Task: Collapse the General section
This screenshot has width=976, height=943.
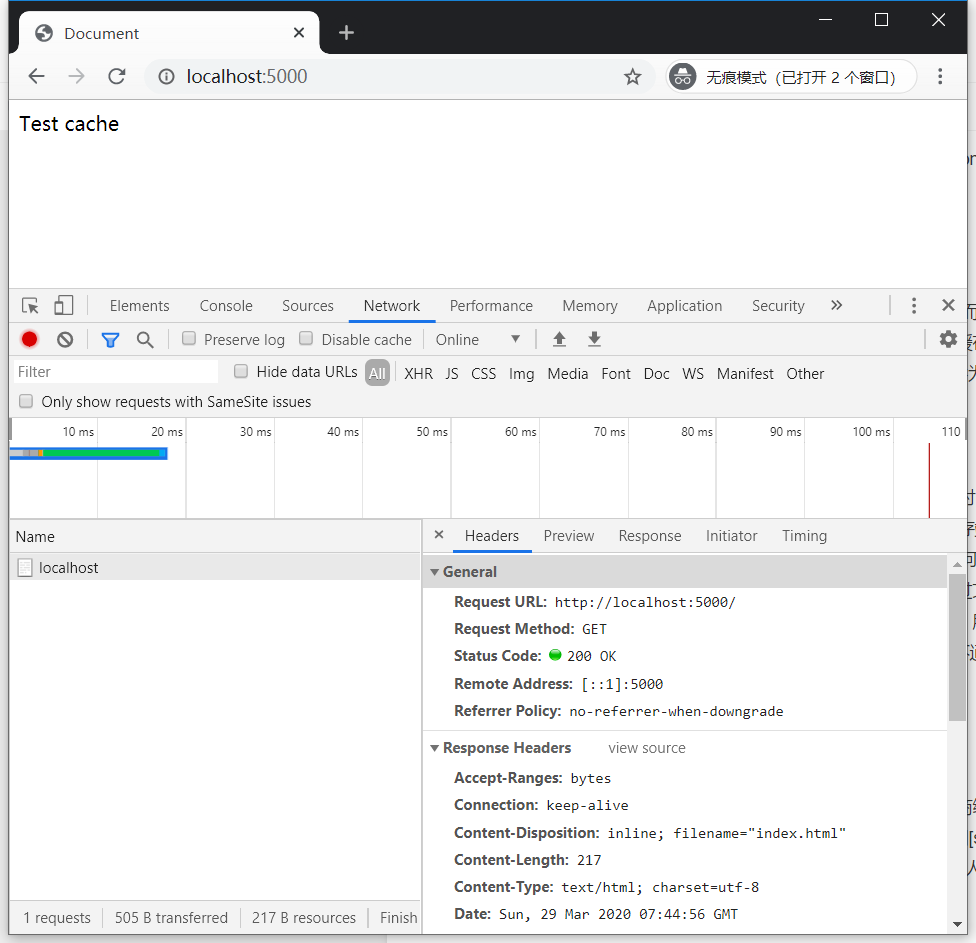Action: point(434,572)
